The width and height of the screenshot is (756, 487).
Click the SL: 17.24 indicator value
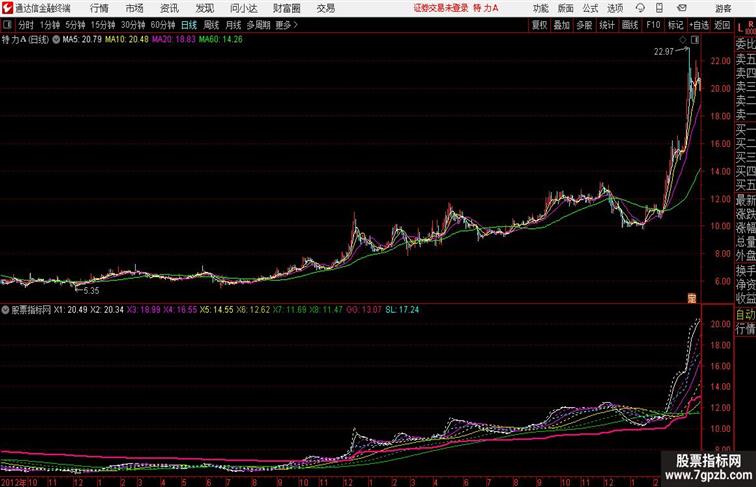[x=402, y=310]
